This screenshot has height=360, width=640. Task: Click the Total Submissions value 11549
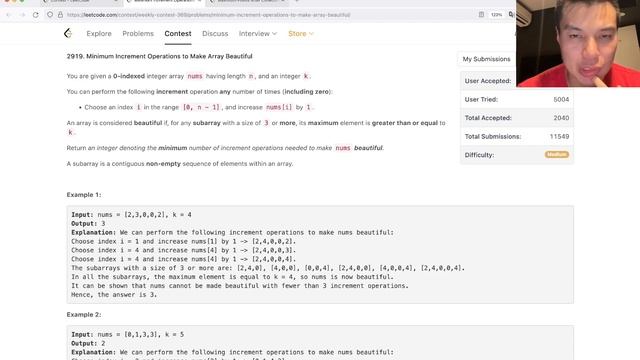[x=559, y=136]
